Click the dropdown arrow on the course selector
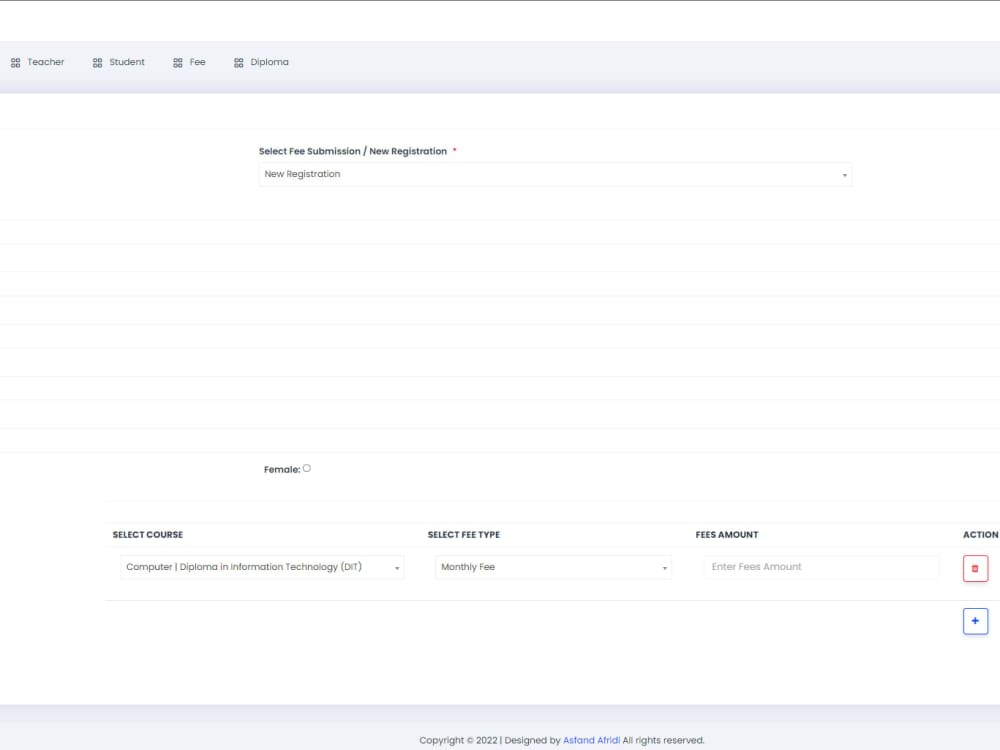1000x750 pixels. [x=396, y=567]
